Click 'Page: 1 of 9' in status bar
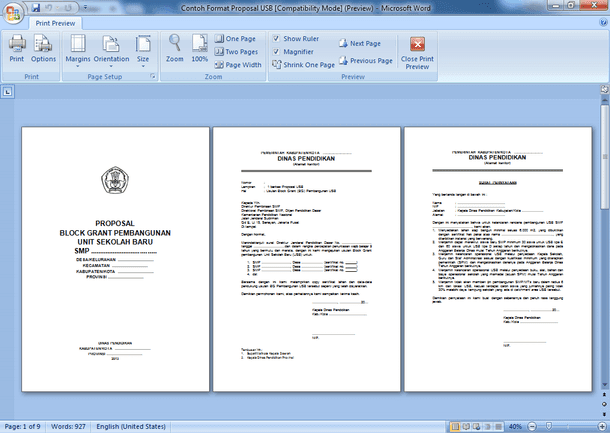This screenshot has width=610, height=433. [22, 426]
